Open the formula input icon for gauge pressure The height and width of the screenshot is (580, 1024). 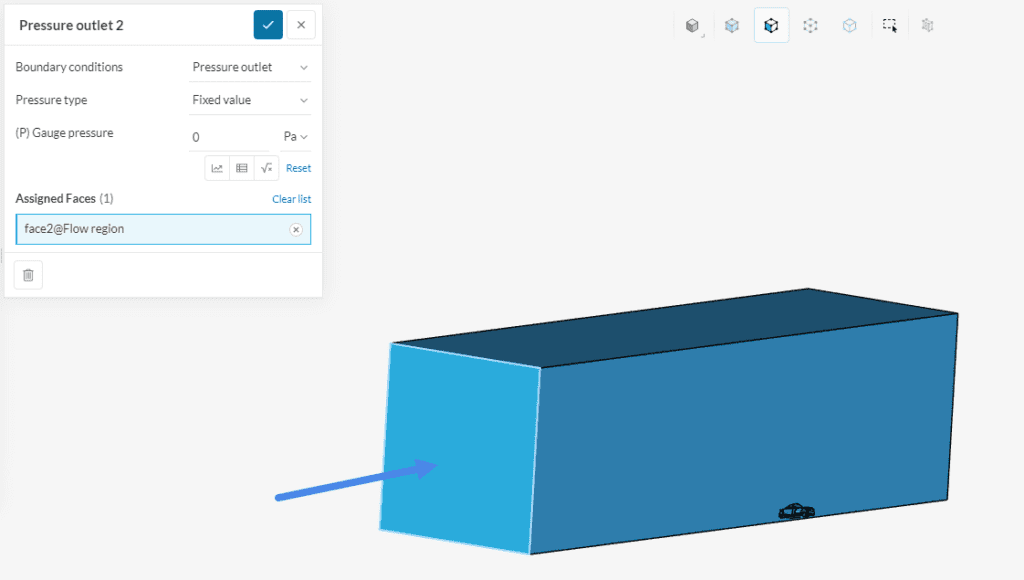266,168
